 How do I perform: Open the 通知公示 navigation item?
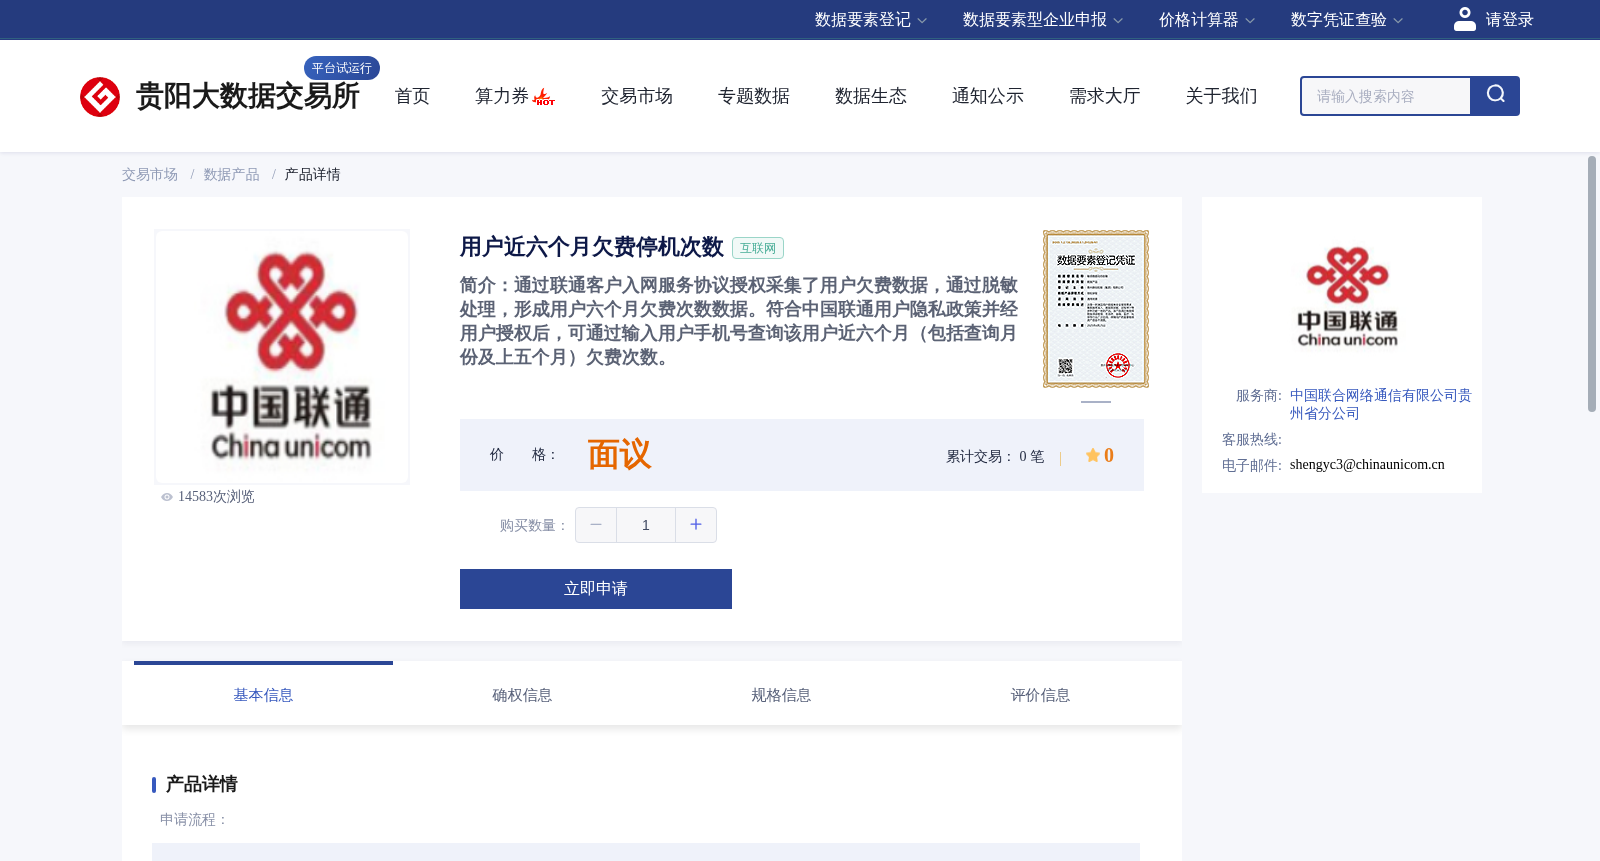(988, 96)
